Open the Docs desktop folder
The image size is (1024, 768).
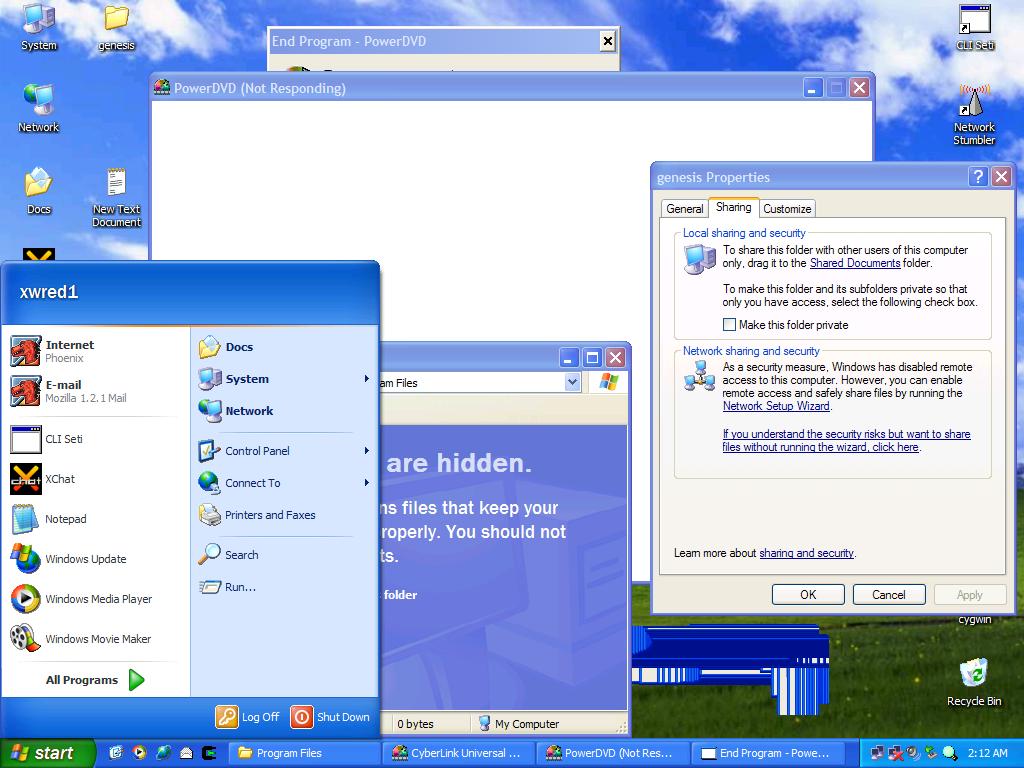click(x=39, y=190)
